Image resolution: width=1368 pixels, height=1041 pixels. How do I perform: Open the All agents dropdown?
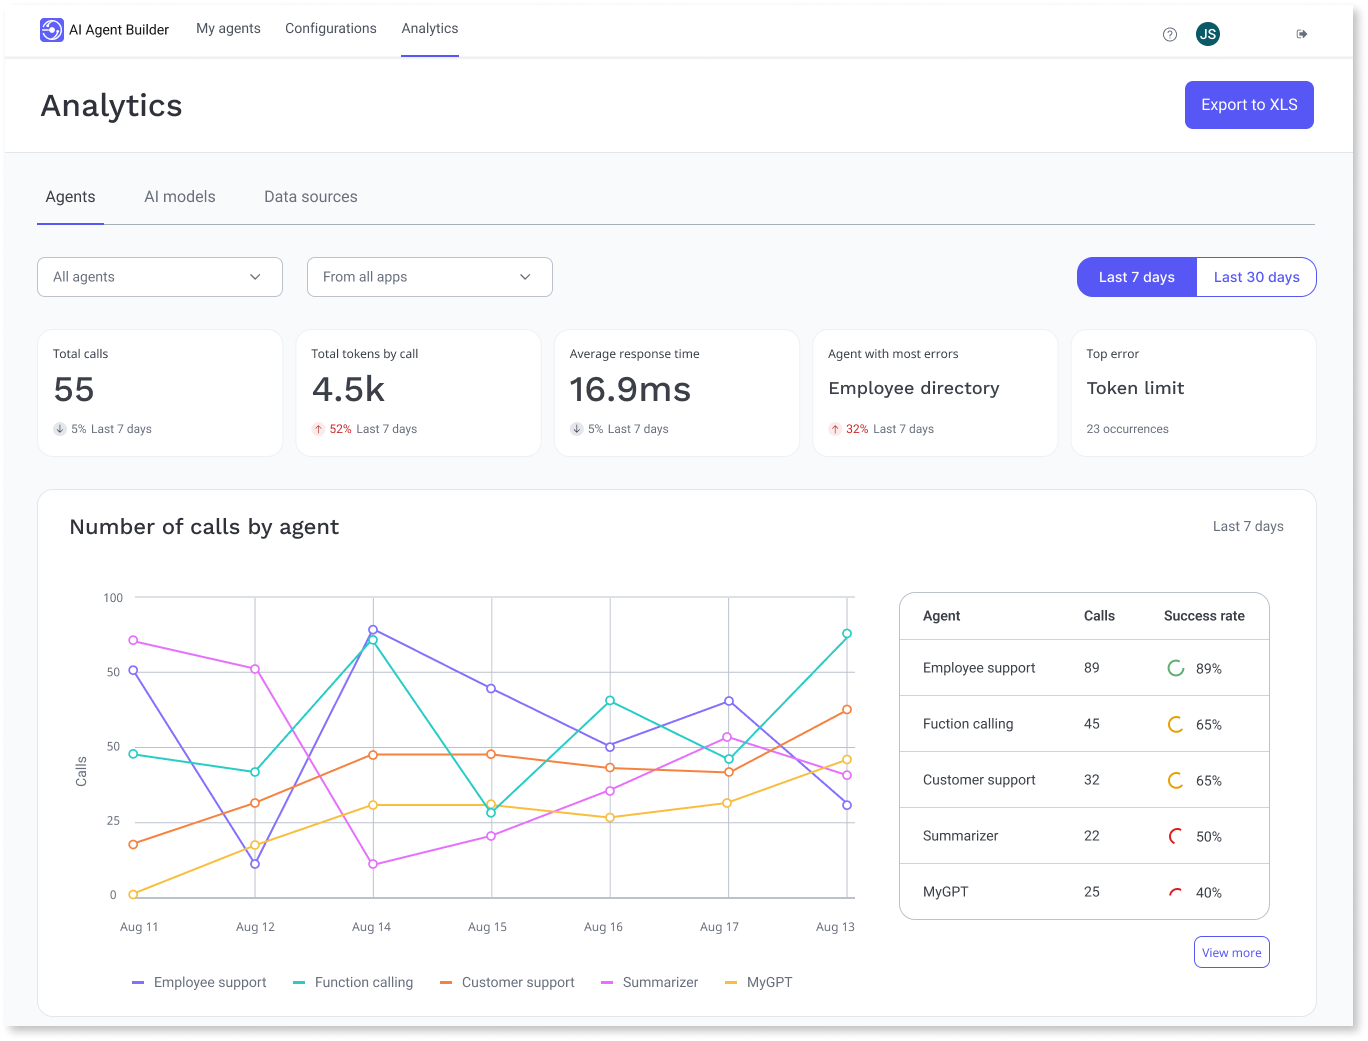point(159,277)
